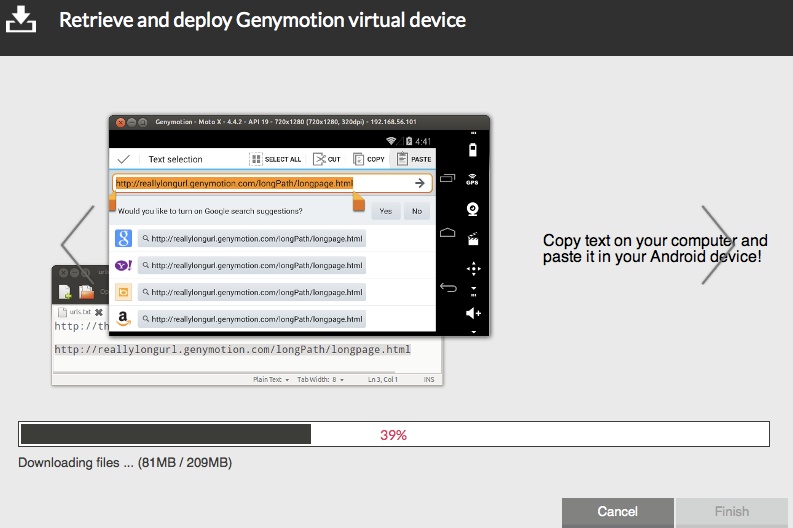Open the webcam icon in emulator sidebar

[473, 209]
